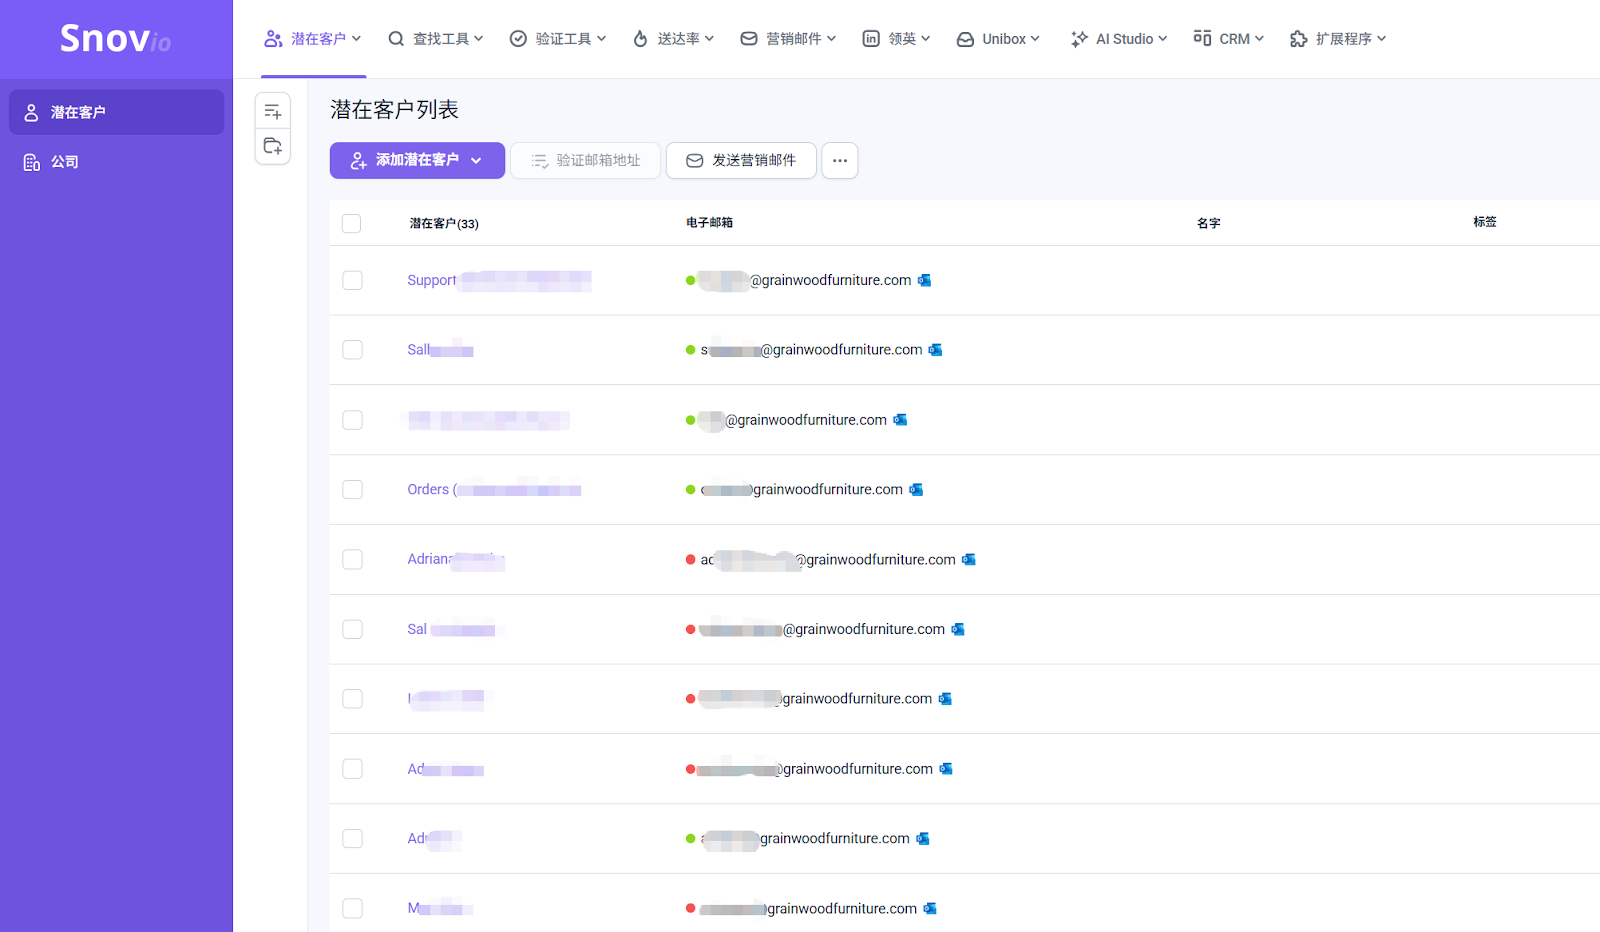Select the AI Studio sparkles icon
The width and height of the screenshot is (1600, 932).
point(1078,38)
